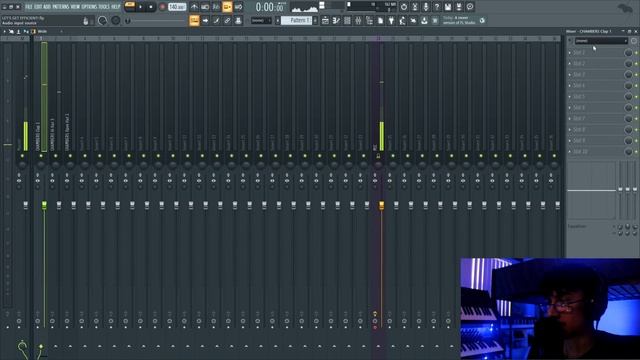Open the HELP menu
The image size is (640, 360).
pyautogui.click(x=116, y=7)
